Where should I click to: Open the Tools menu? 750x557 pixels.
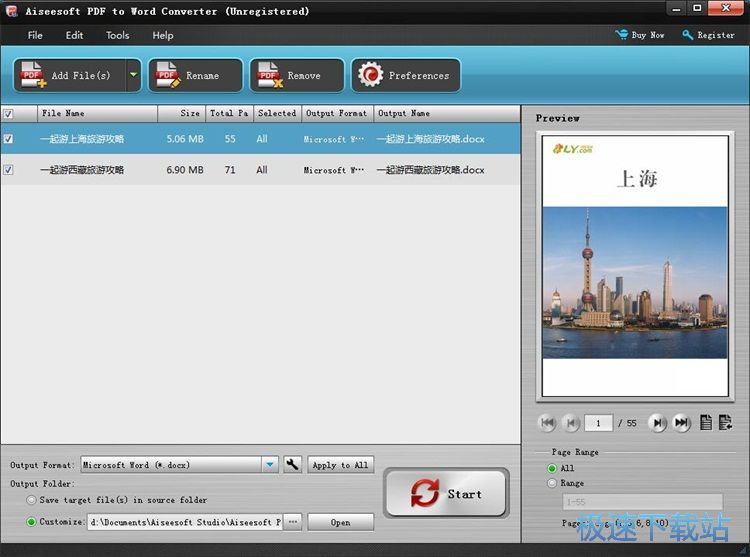[x=118, y=35]
